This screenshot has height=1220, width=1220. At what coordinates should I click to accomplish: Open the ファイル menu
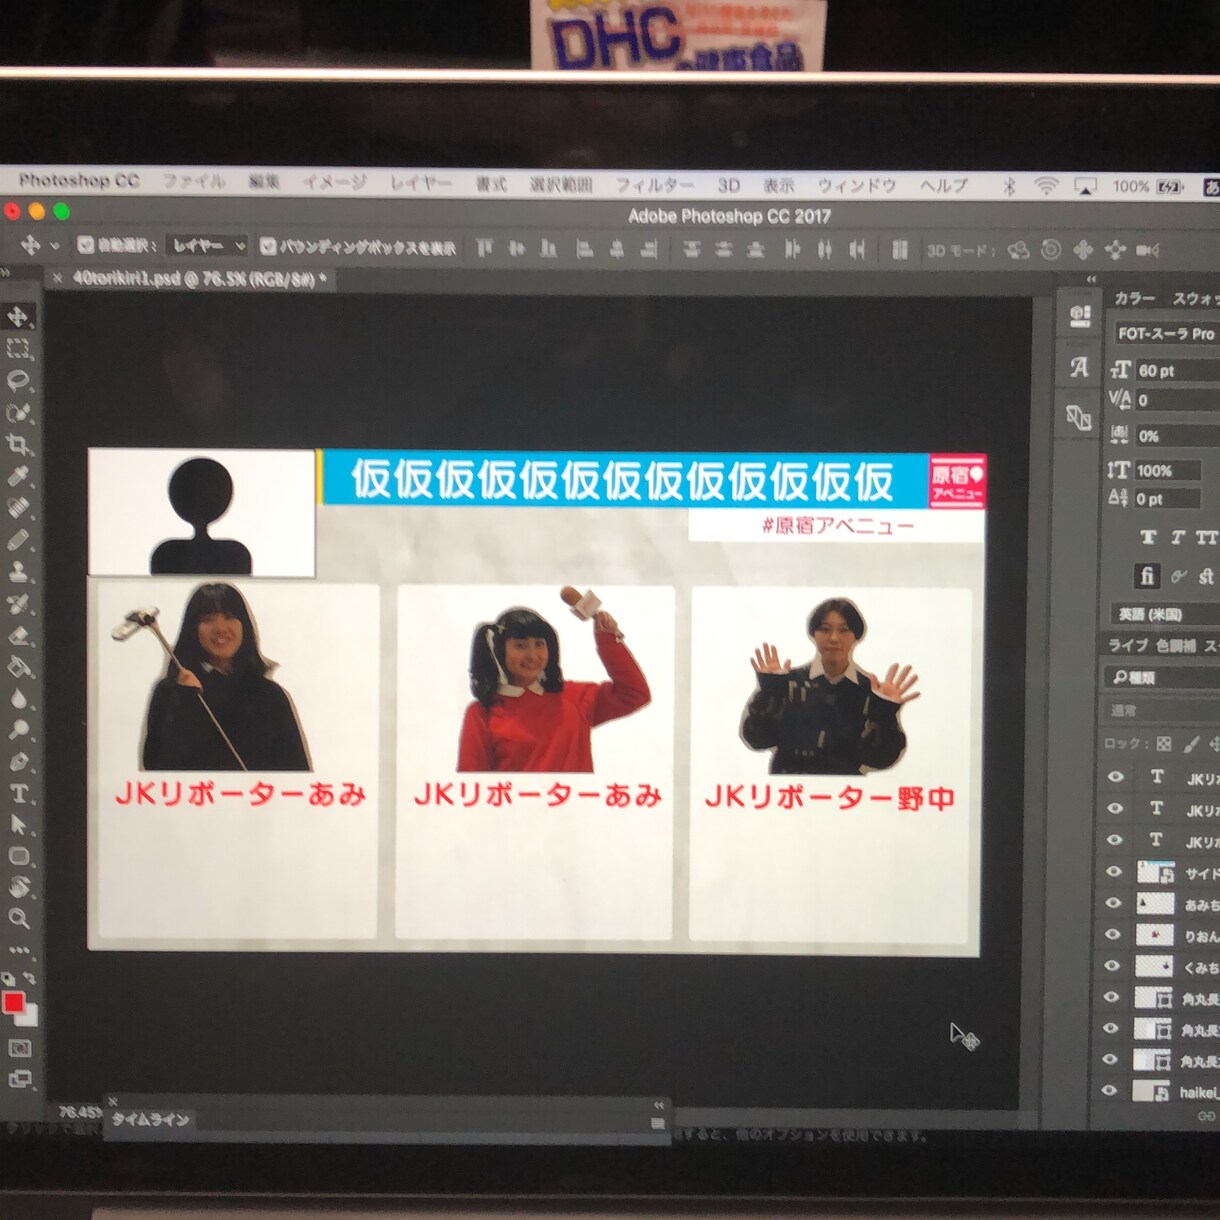point(193,181)
